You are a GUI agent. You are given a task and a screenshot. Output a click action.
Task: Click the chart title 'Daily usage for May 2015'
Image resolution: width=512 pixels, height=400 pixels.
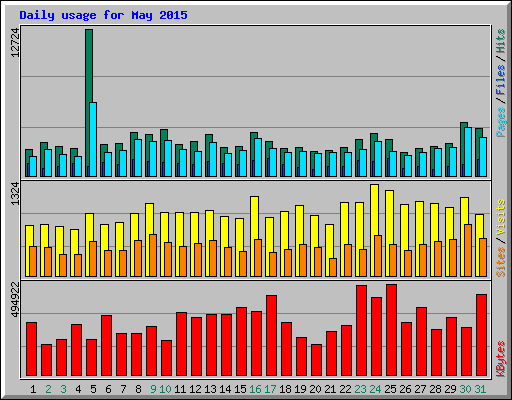click(x=103, y=15)
